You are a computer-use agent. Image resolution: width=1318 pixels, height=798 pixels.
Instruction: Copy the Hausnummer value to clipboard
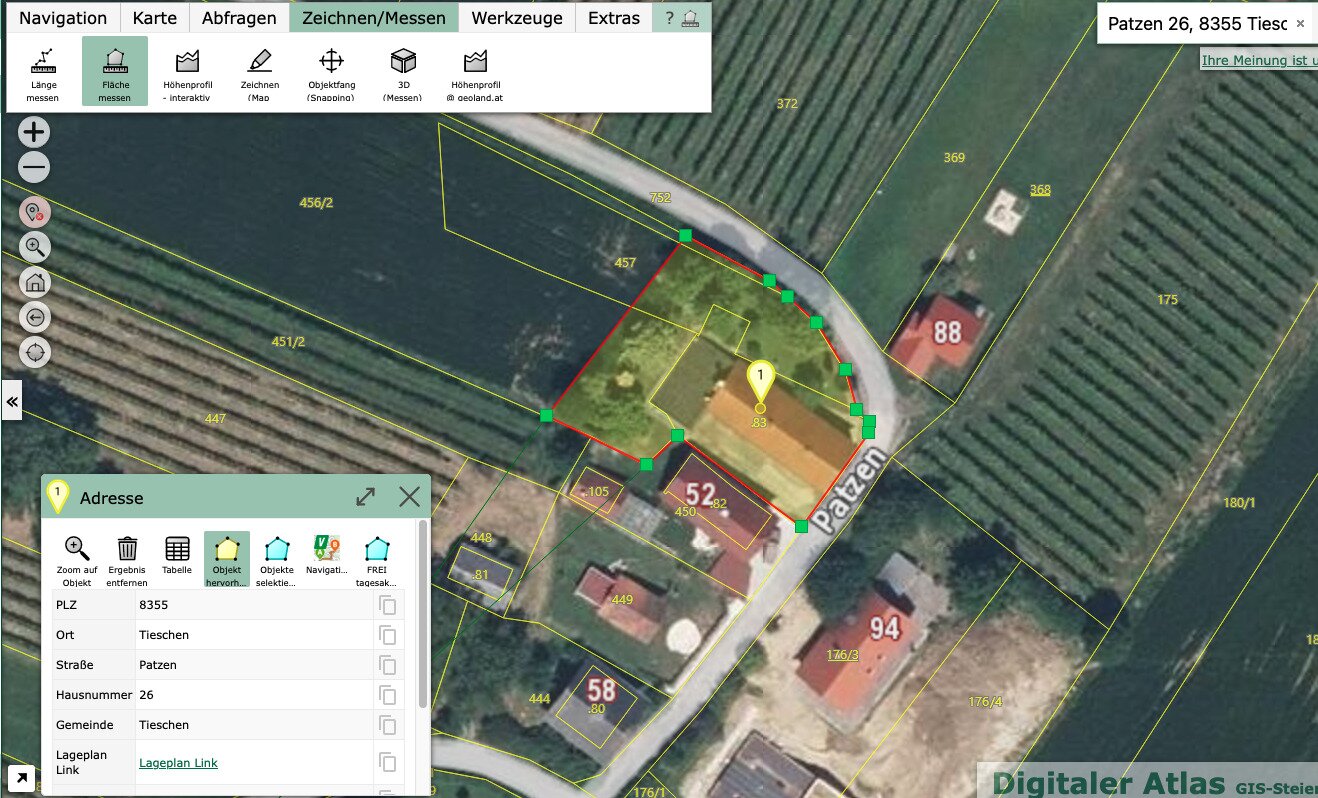[388, 695]
